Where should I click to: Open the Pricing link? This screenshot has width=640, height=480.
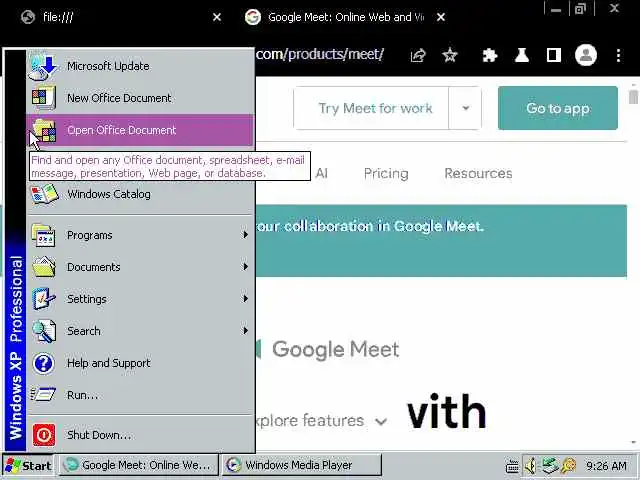(x=386, y=173)
